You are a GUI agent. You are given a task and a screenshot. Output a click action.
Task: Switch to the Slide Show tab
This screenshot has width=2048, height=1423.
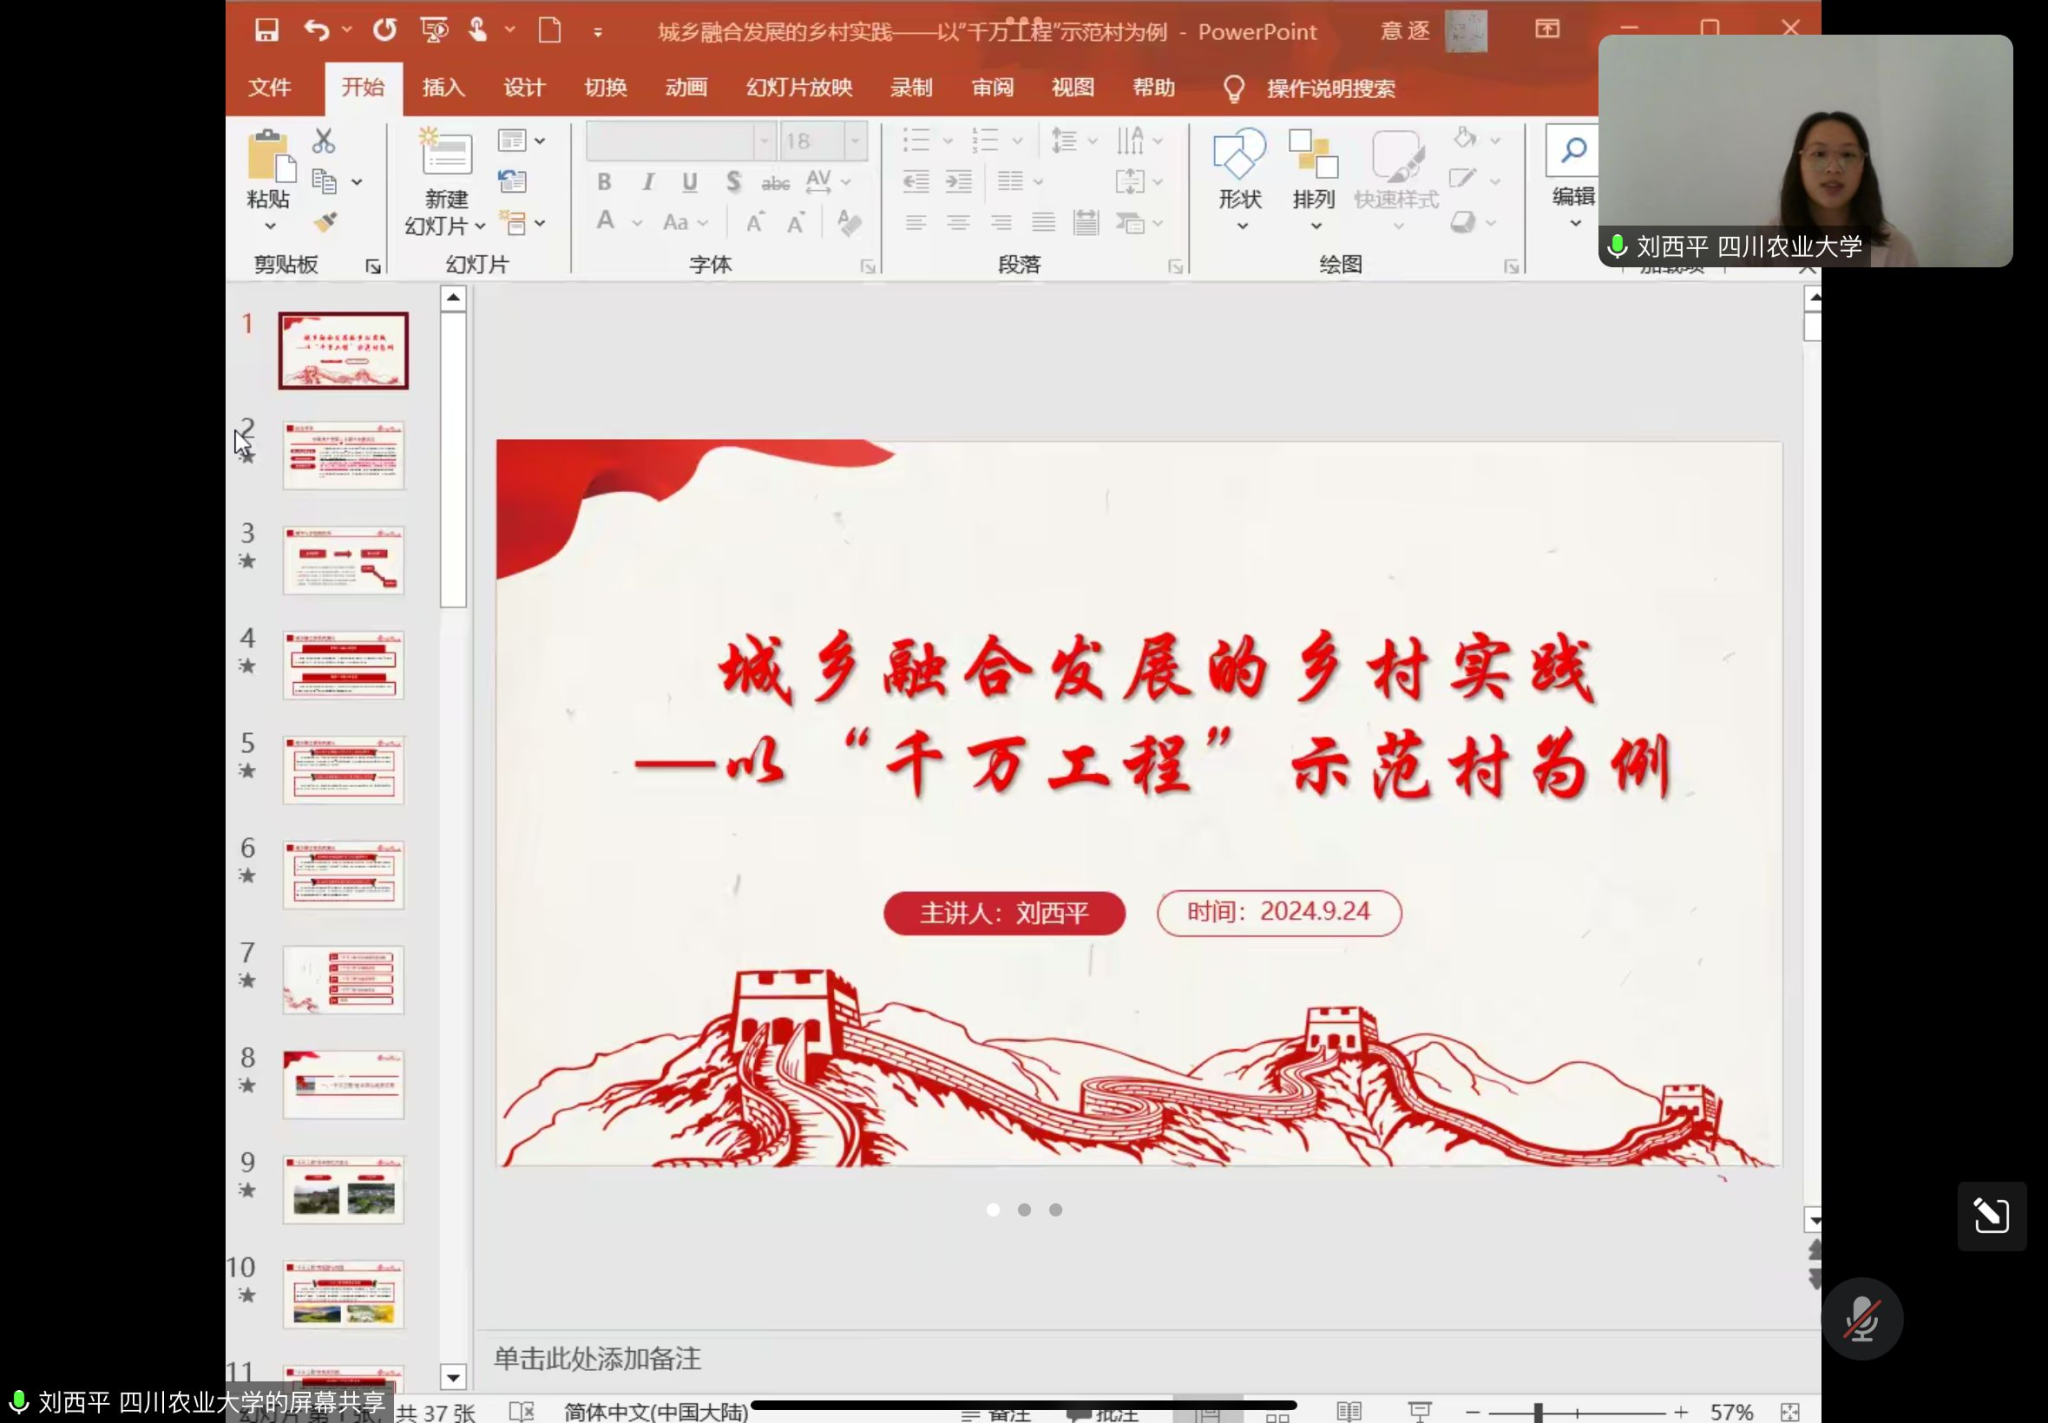(x=798, y=88)
